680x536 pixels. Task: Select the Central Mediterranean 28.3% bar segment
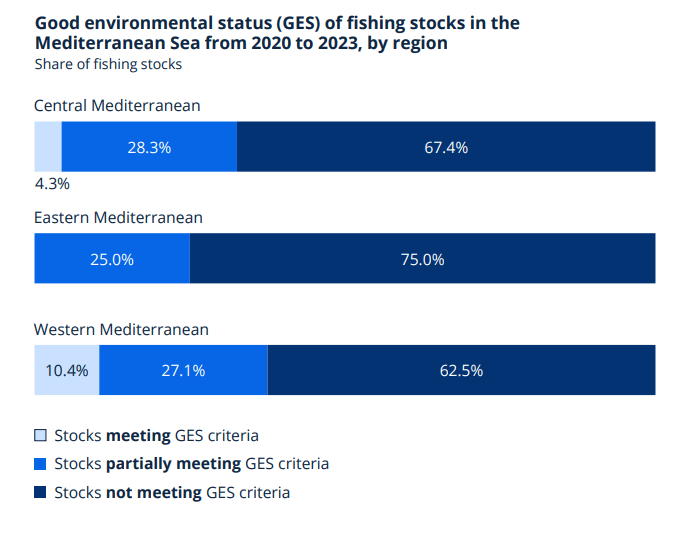(x=149, y=147)
